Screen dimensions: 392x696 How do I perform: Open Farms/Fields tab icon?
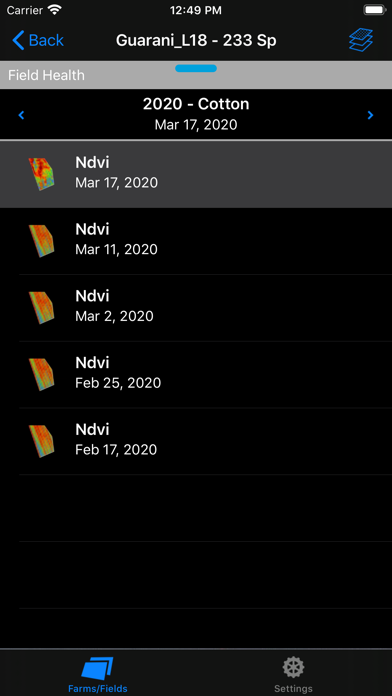[x=98, y=668]
